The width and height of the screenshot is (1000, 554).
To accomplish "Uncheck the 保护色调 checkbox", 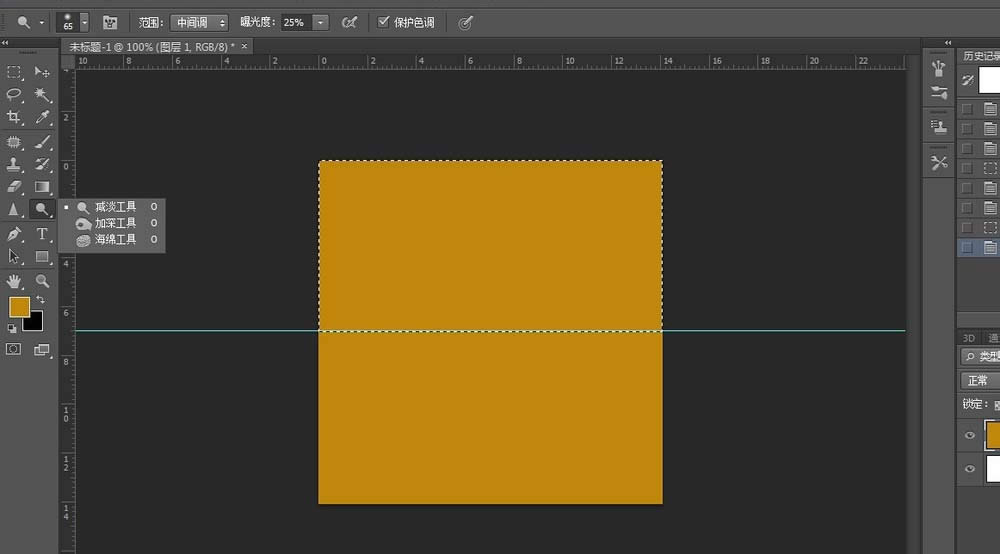I will pos(383,22).
